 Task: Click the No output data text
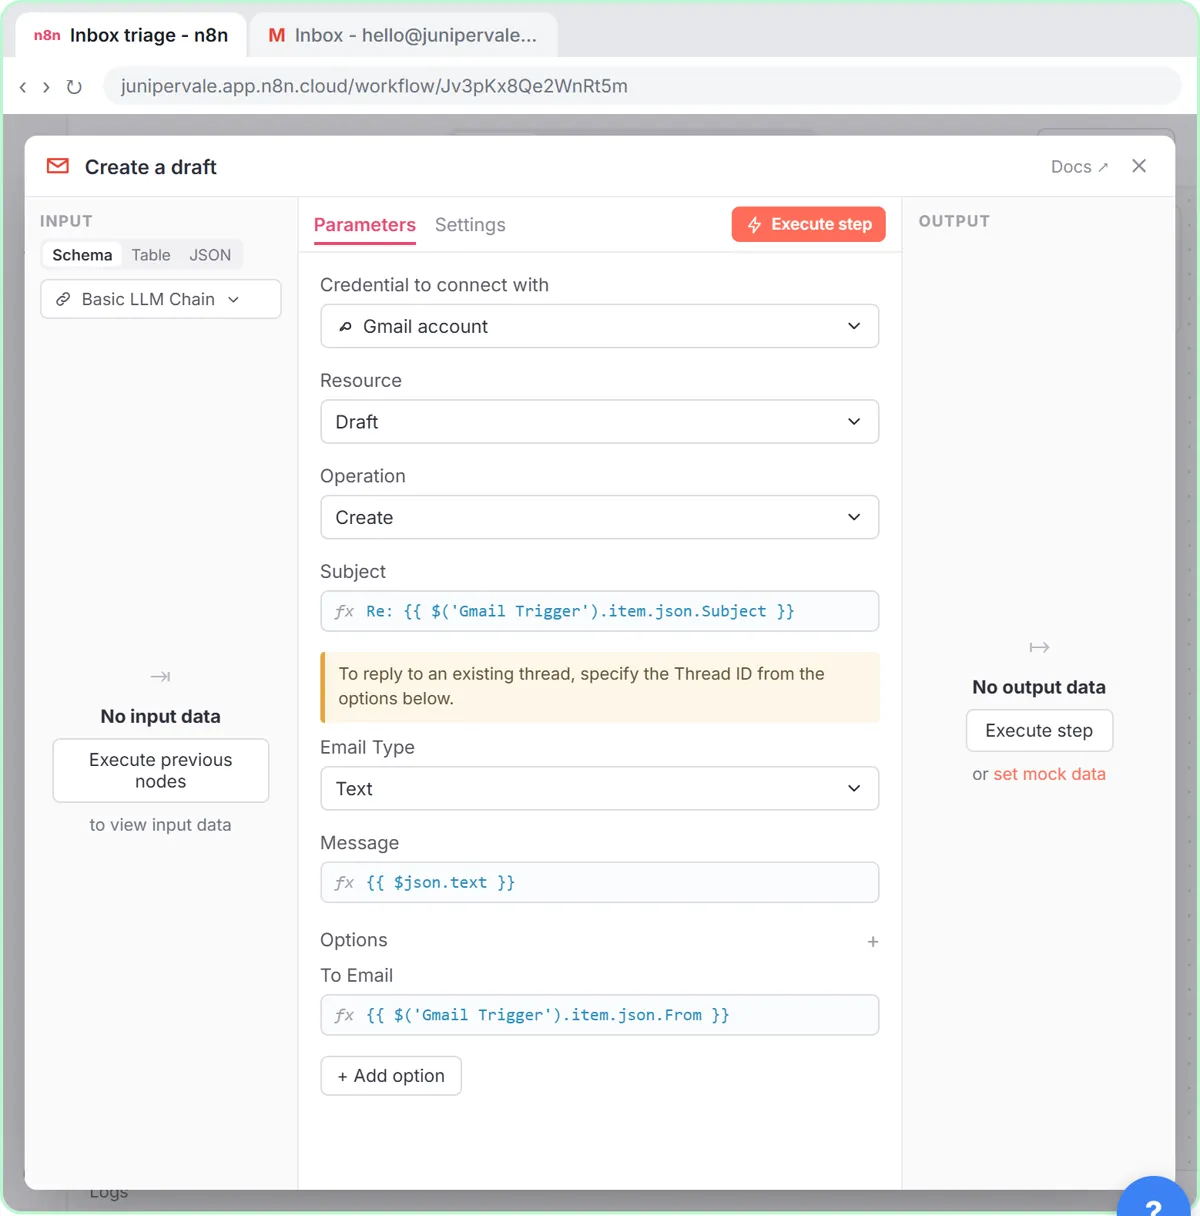(x=1039, y=687)
